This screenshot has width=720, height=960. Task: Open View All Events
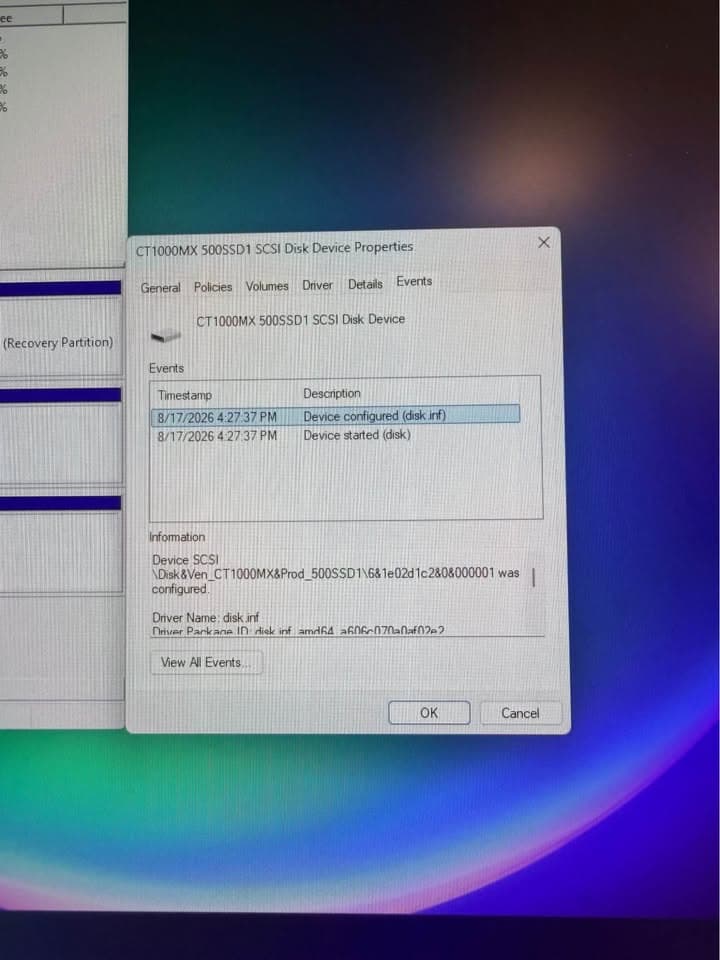[206, 662]
